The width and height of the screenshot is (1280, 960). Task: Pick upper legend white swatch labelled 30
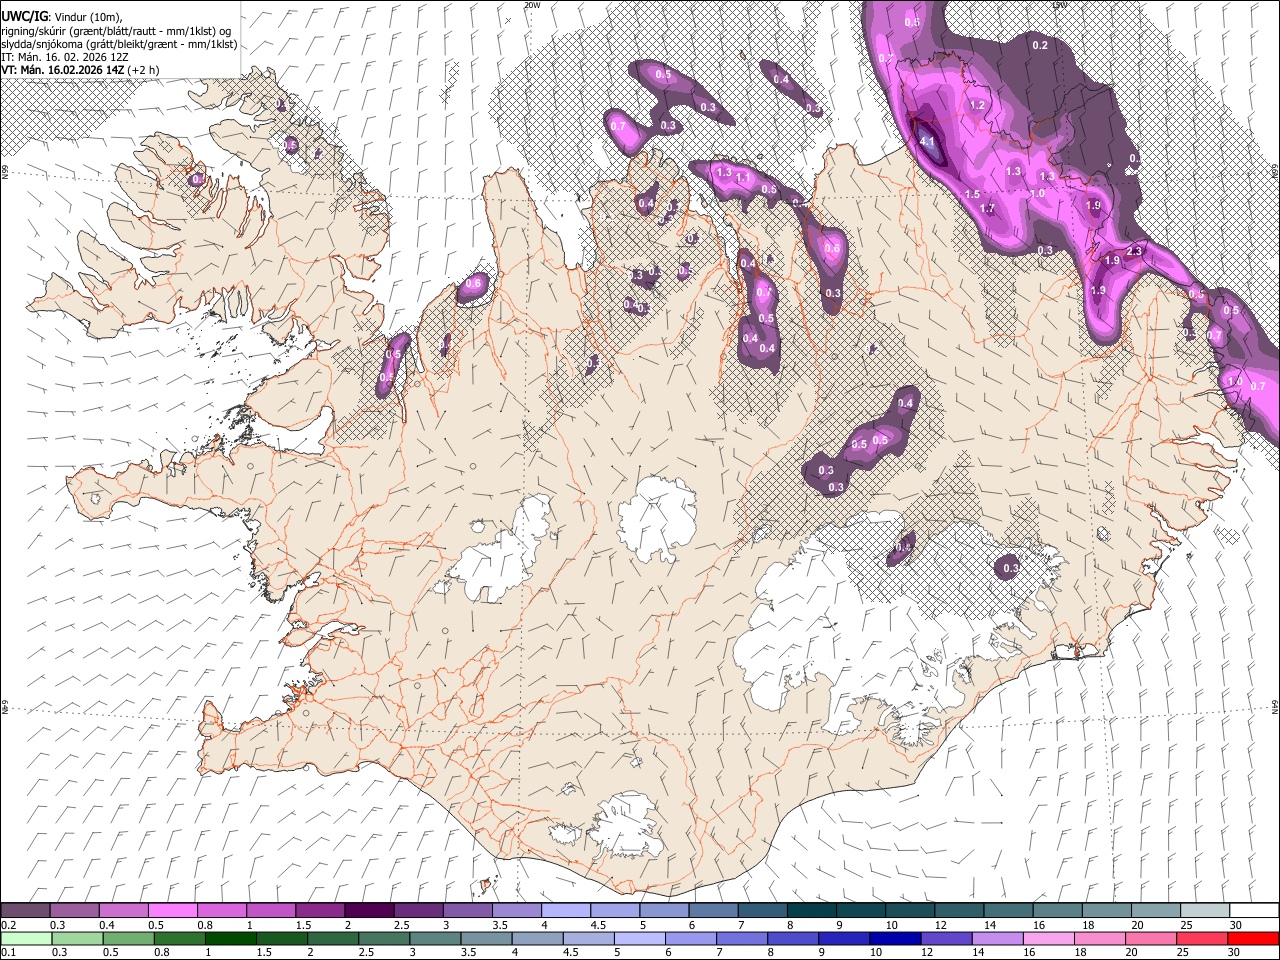tap(1253, 911)
